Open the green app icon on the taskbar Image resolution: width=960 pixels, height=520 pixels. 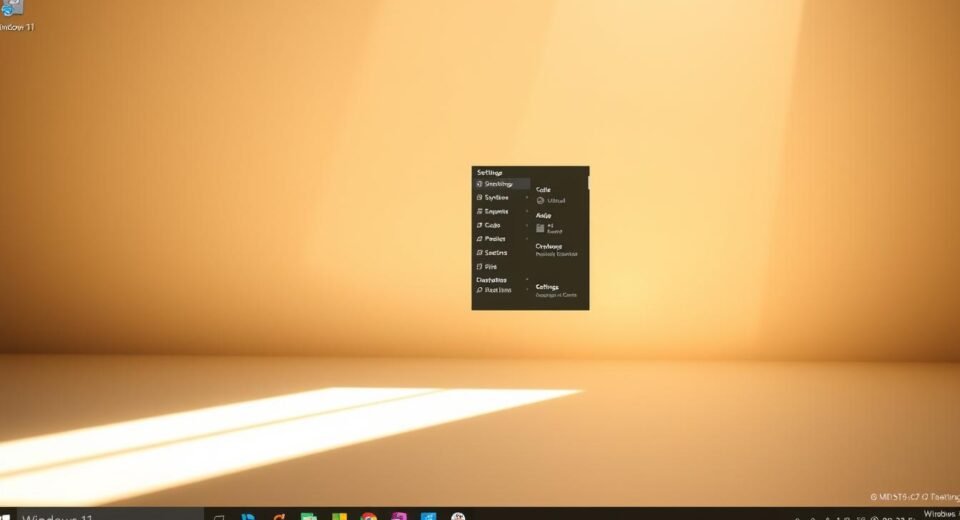tap(309, 516)
